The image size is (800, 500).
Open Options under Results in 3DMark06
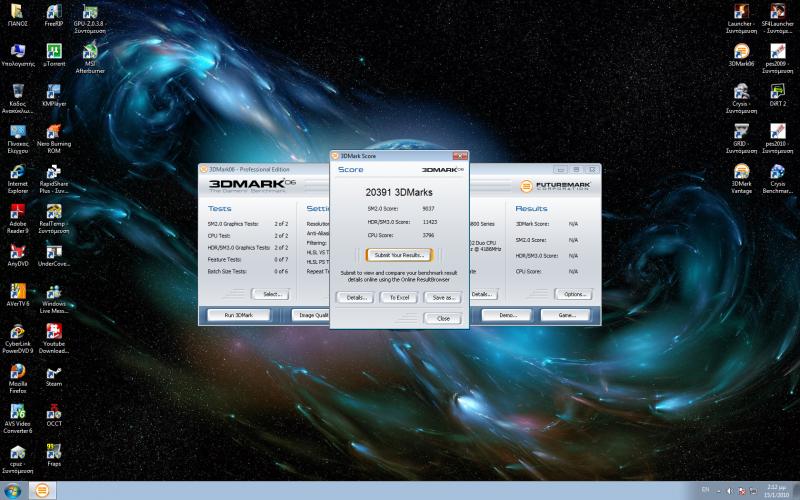573,294
